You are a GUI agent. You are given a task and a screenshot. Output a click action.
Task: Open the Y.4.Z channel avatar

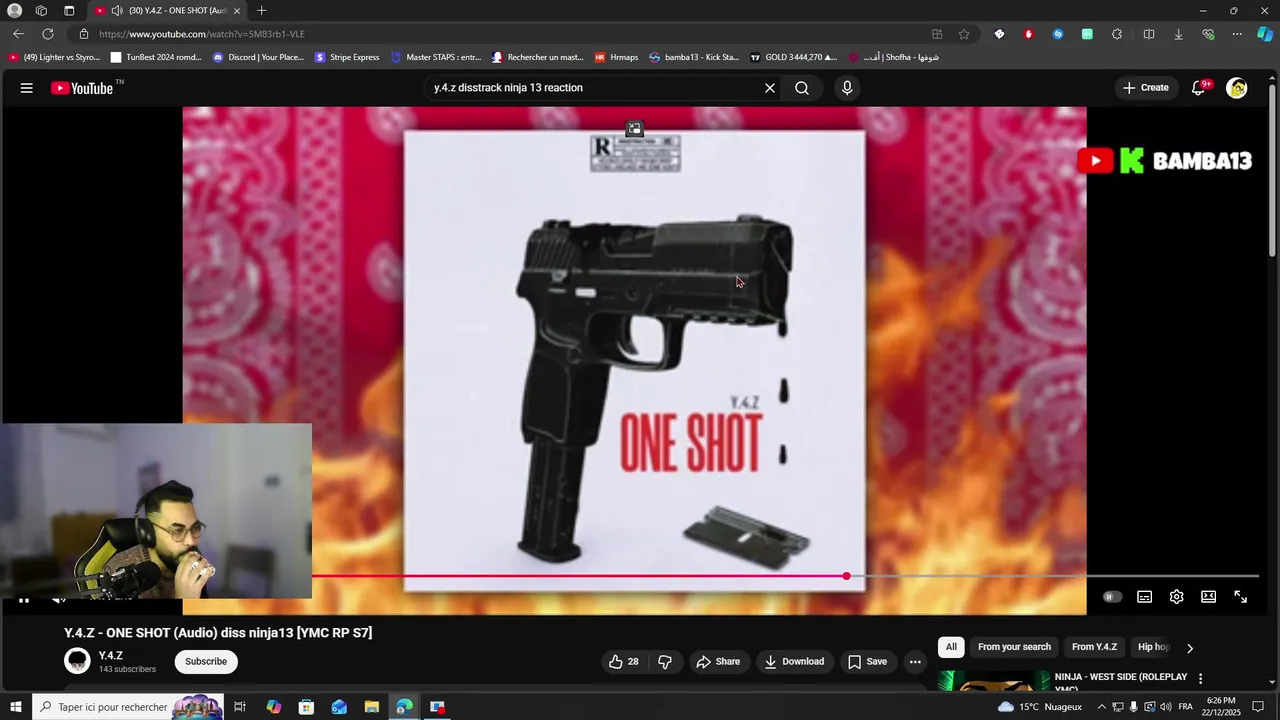point(77,660)
